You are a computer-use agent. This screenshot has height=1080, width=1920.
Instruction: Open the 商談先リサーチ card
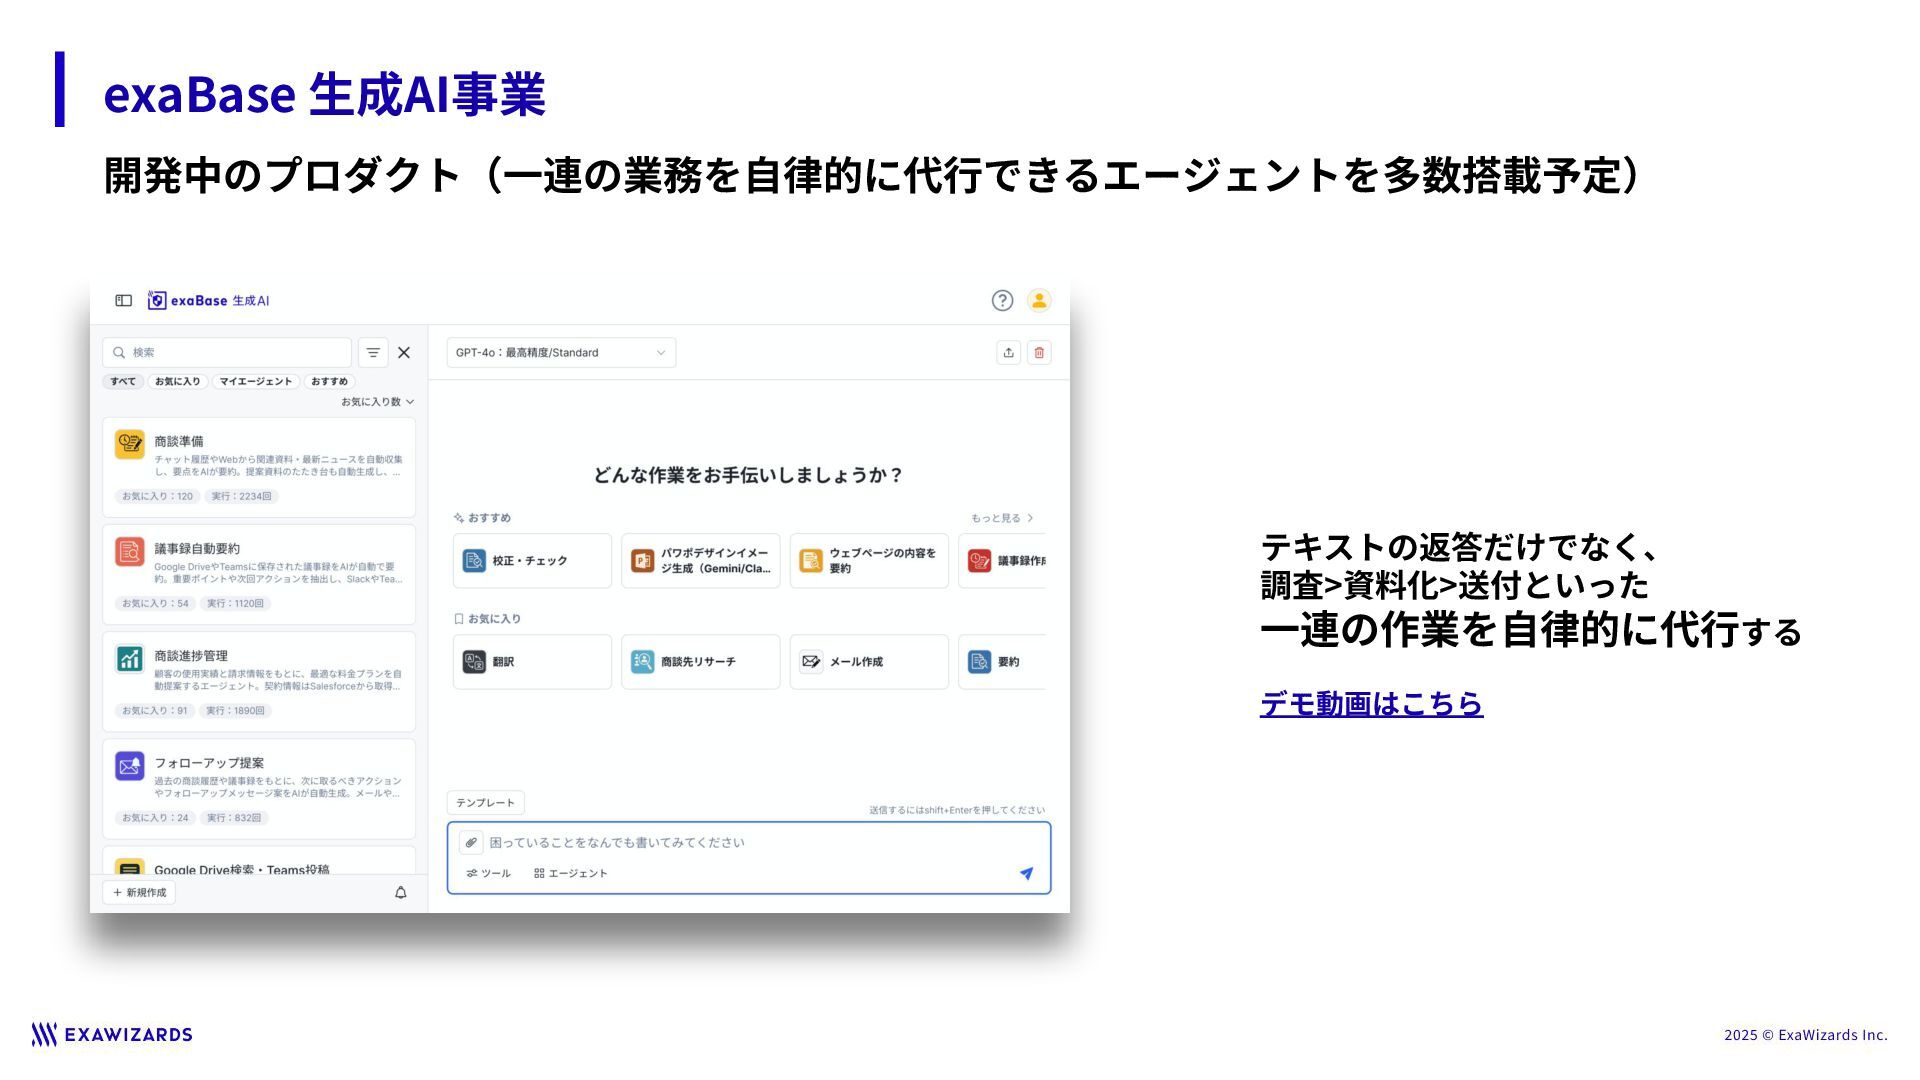701,662
